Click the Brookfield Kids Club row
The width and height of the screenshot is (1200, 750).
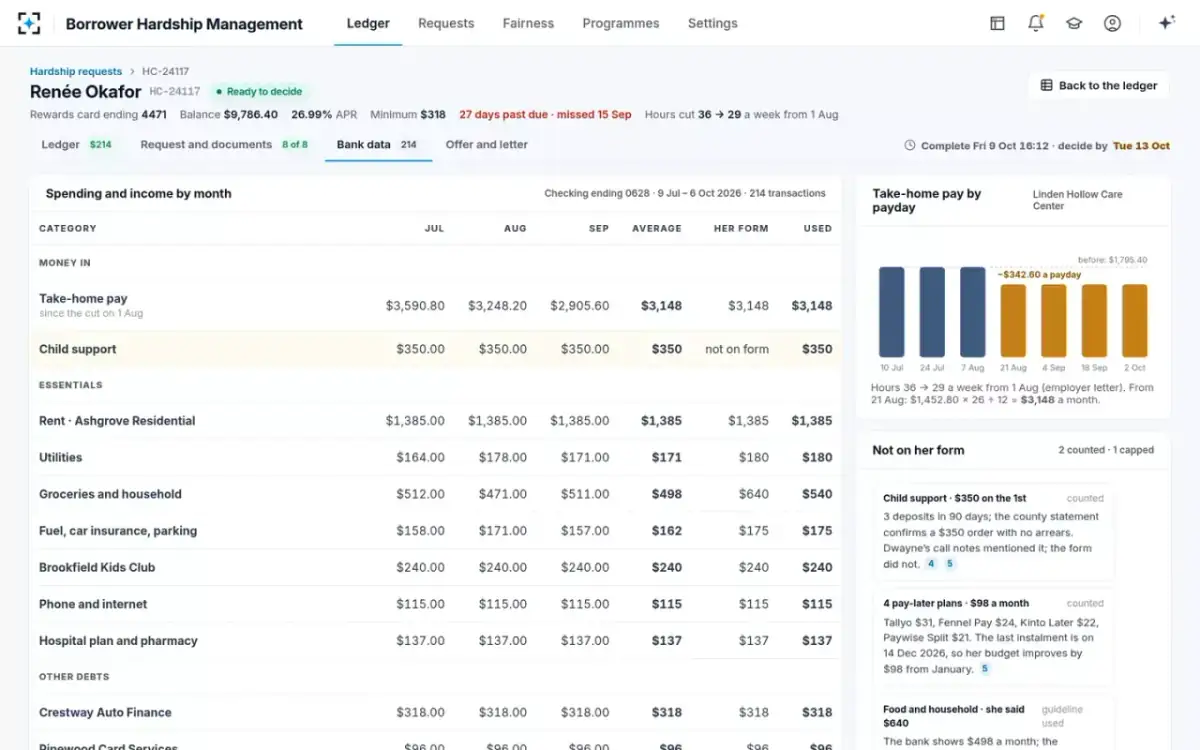436,567
